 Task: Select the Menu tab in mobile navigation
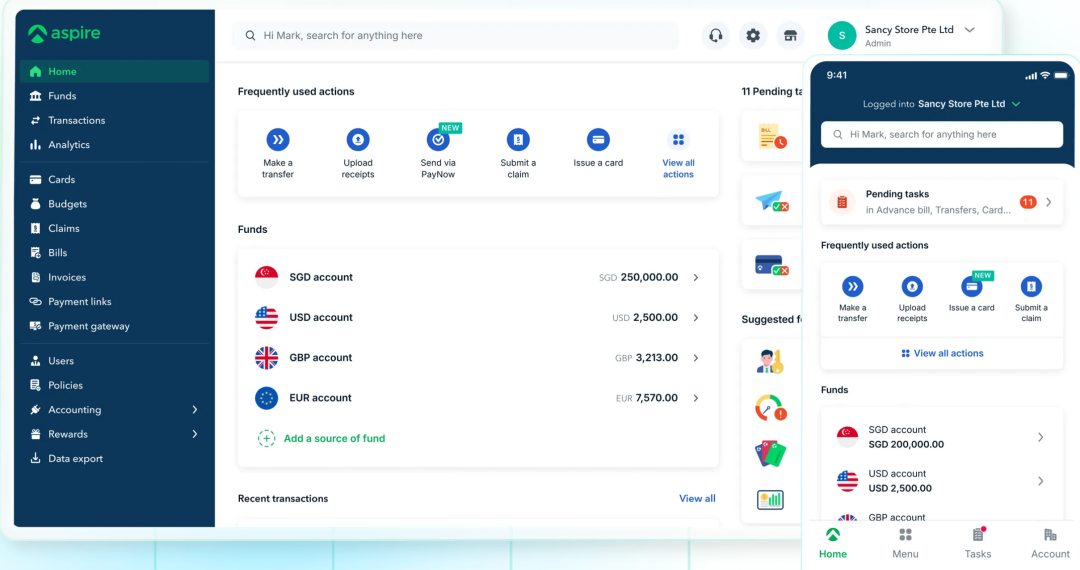tap(905, 543)
